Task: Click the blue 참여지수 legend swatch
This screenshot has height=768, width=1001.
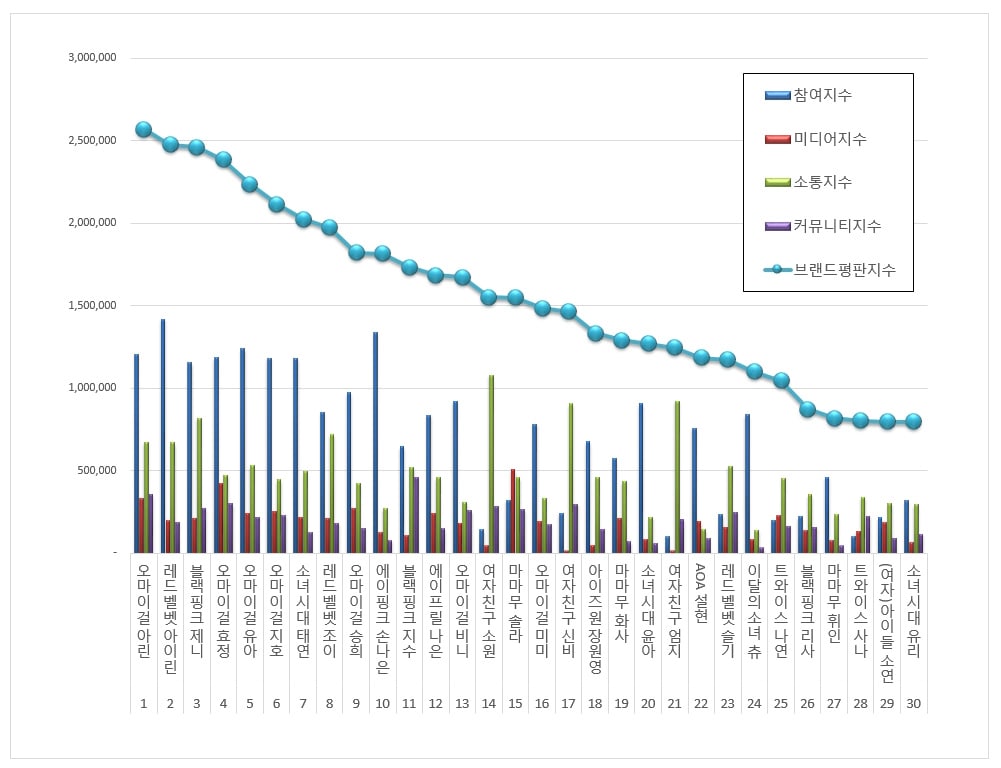Action: pyautogui.click(x=778, y=96)
